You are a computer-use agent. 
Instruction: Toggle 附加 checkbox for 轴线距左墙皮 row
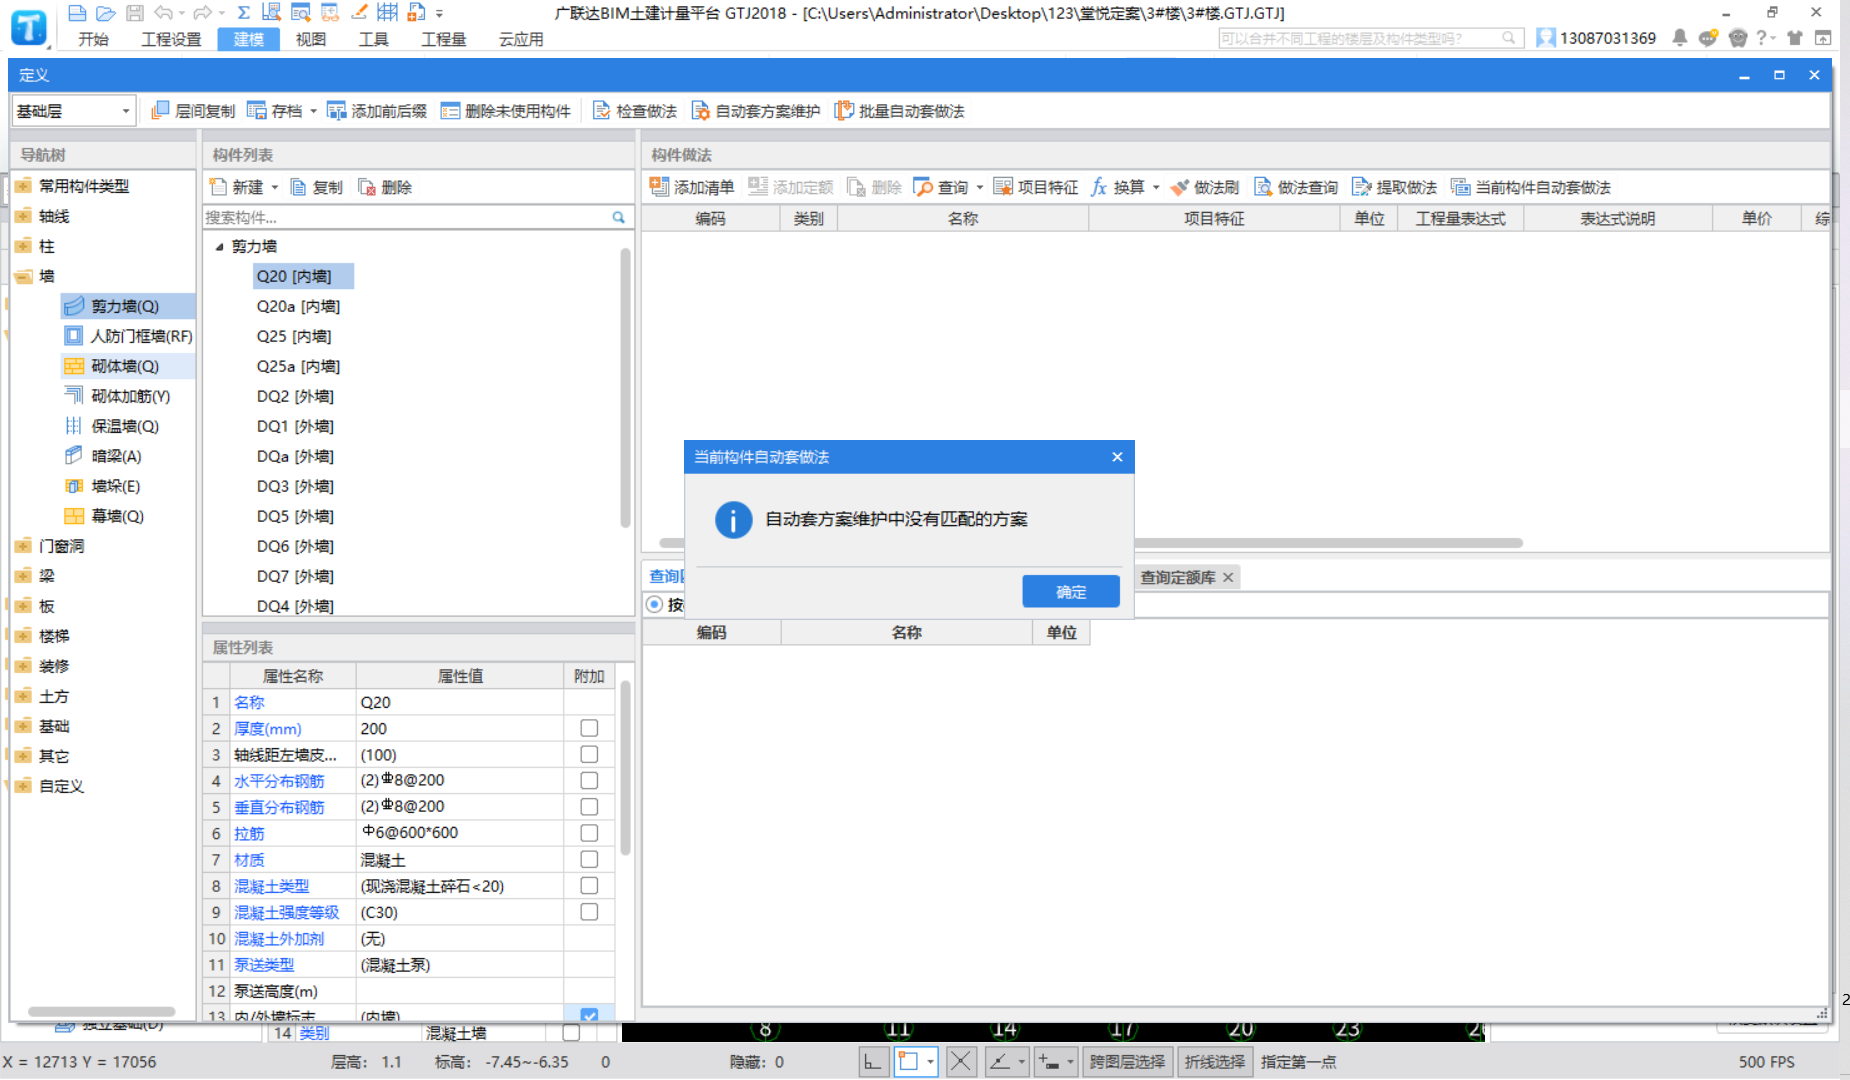[589, 754]
